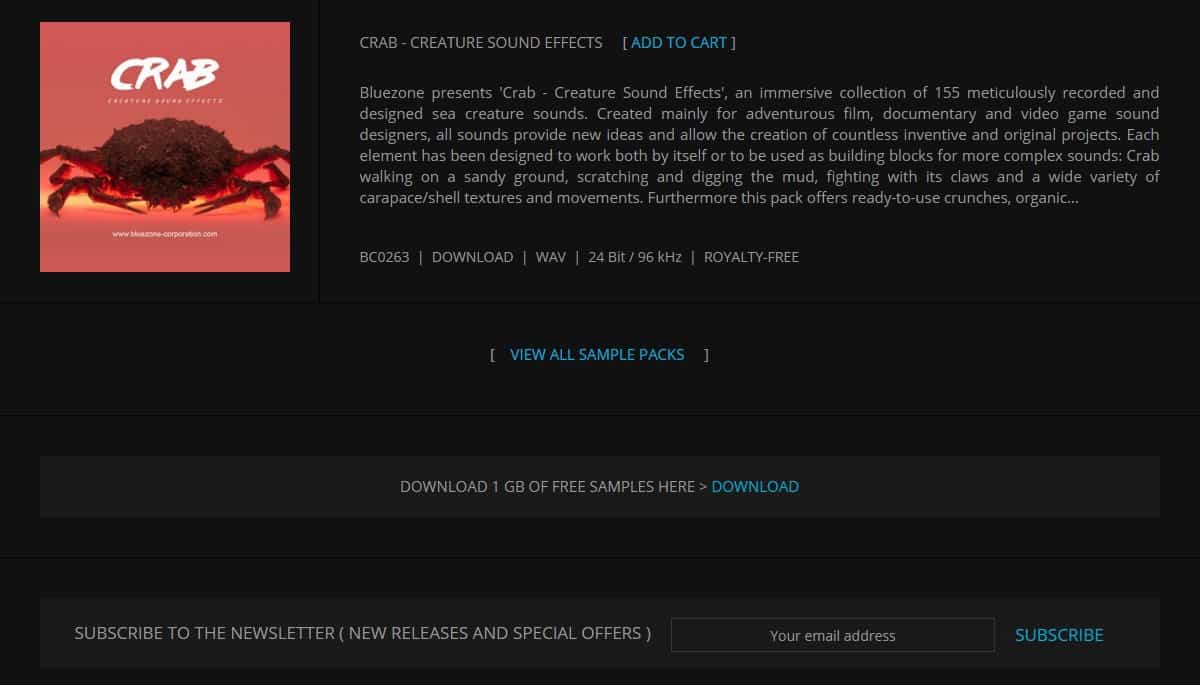This screenshot has width=1200, height=685.
Task: Click 'Creature Sound Effects' subtitle on cover
Action: pos(165,101)
